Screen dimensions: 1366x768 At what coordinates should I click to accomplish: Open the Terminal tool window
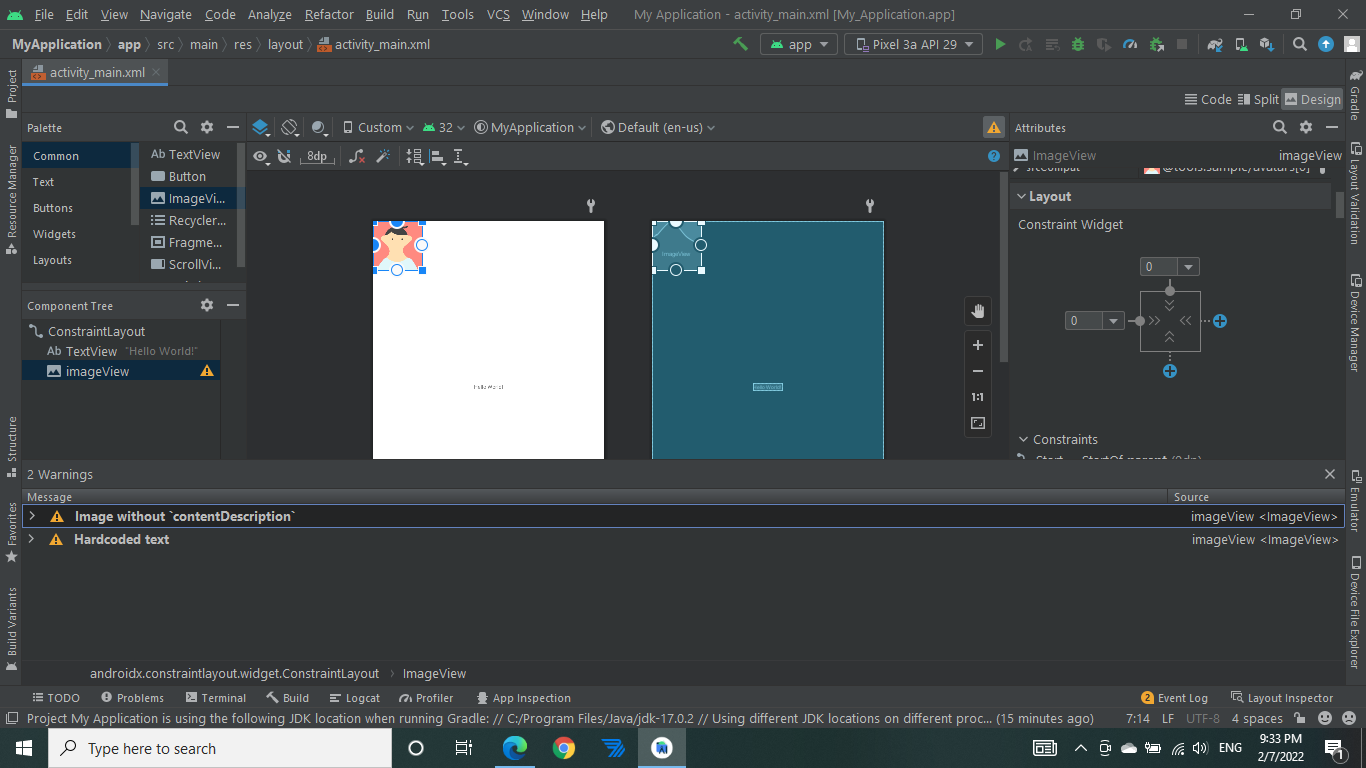[215, 698]
